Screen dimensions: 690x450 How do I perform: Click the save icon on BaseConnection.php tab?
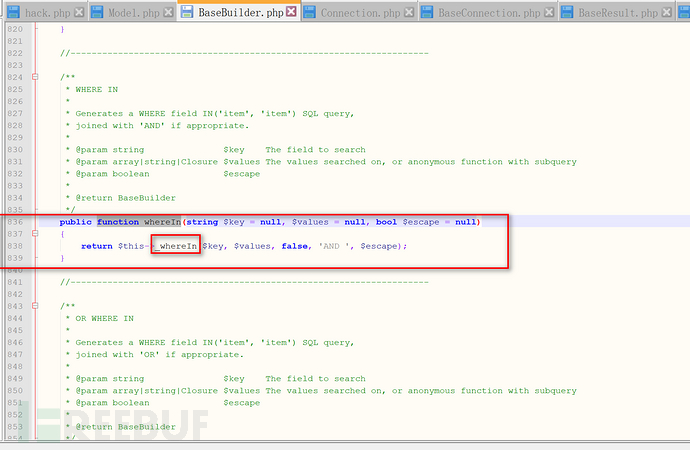(426, 12)
